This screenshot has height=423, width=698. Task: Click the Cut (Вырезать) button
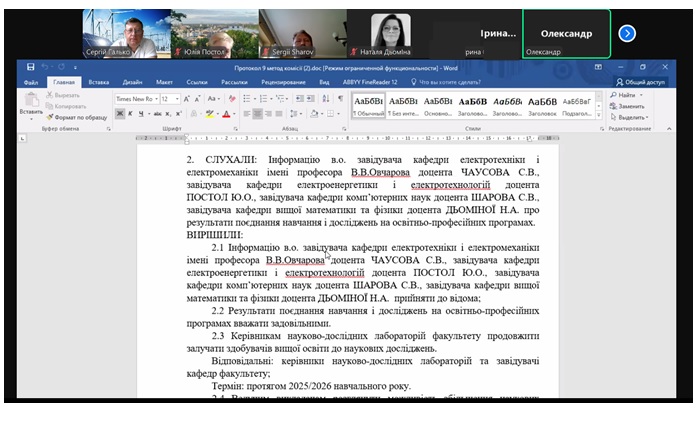click(x=63, y=95)
